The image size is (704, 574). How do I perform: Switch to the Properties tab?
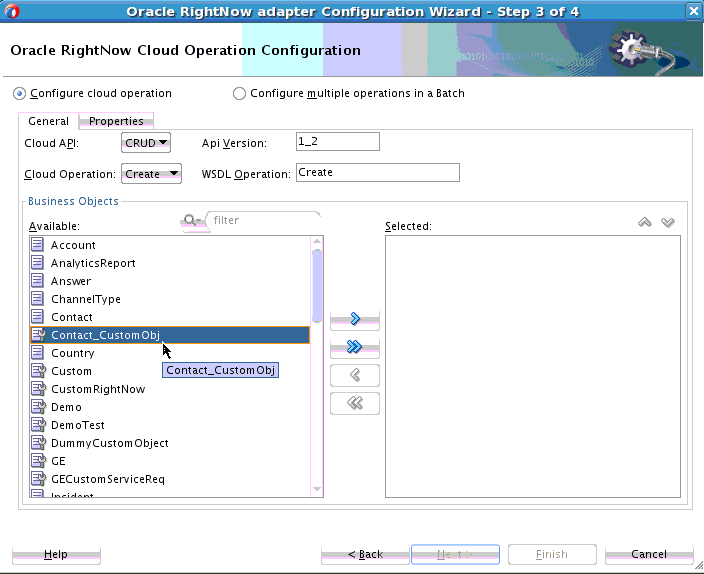pos(116,121)
